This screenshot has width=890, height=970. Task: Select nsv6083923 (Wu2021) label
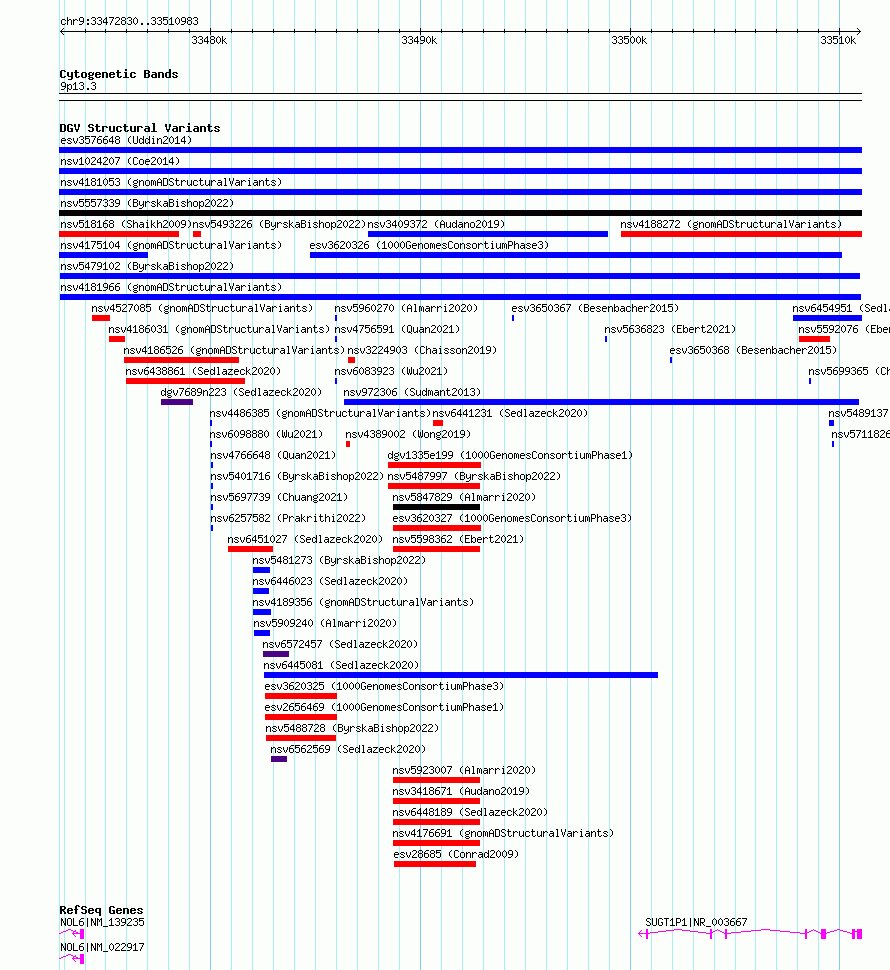coord(391,372)
